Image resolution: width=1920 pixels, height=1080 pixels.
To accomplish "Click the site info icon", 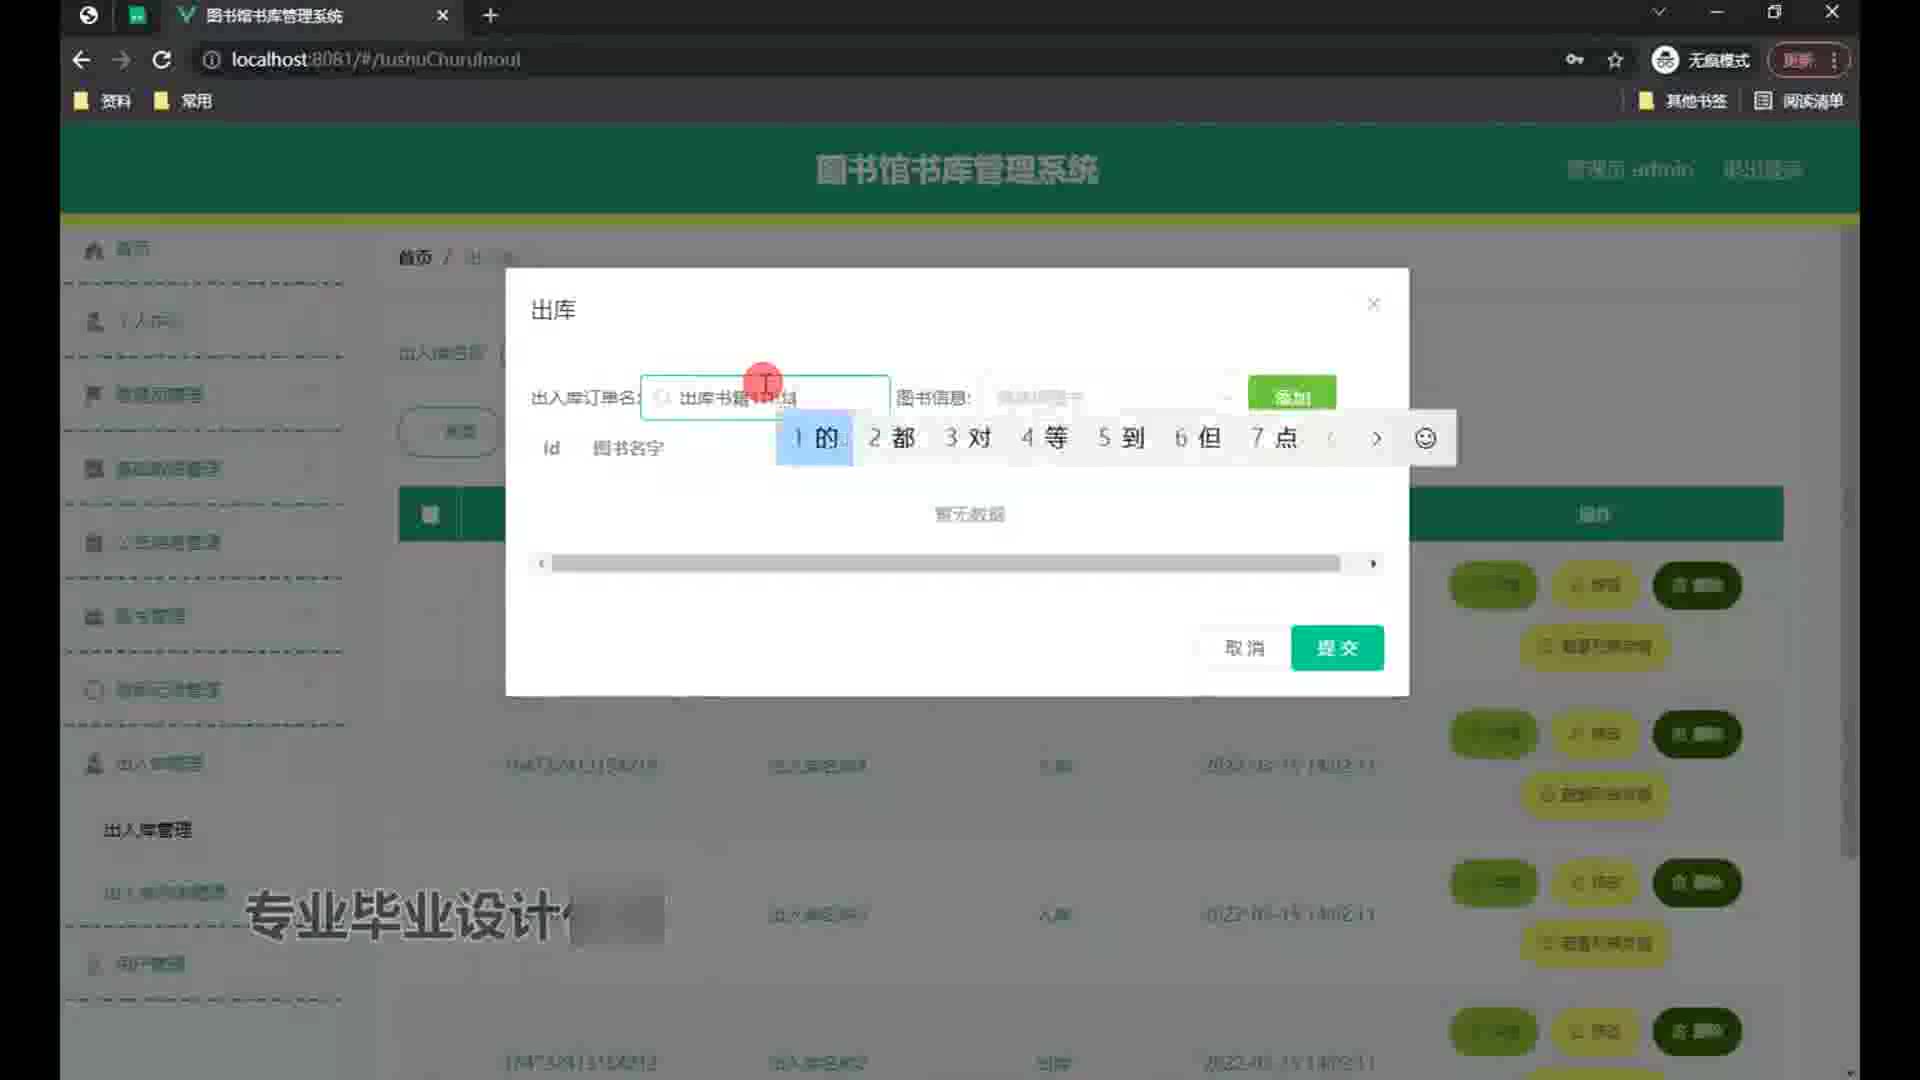I will [211, 60].
